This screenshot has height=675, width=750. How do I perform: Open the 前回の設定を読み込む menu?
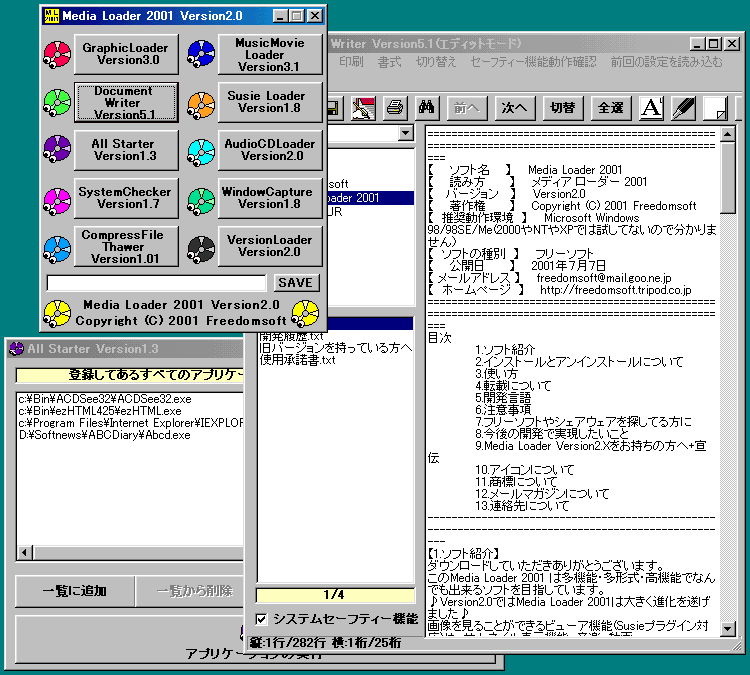click(666, 62)
